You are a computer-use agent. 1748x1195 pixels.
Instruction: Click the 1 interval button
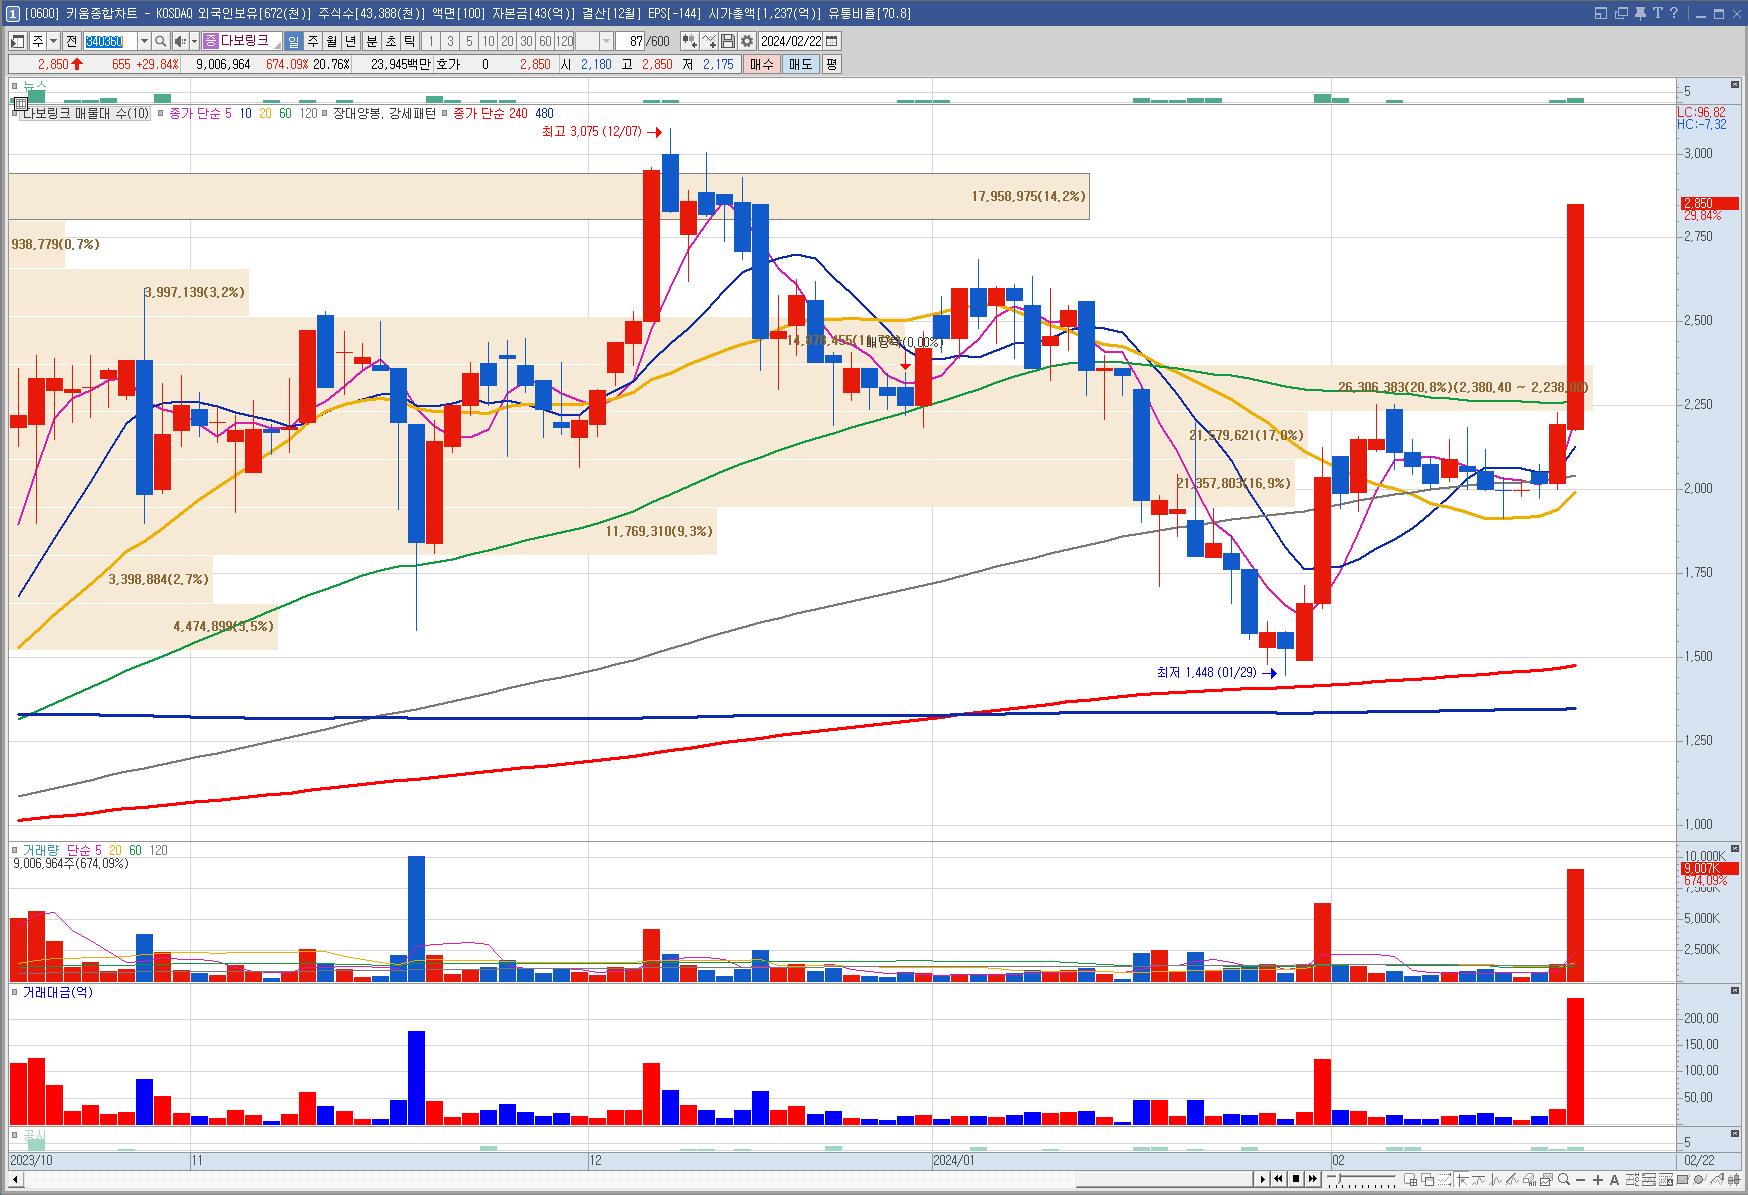tap(431, 41)
